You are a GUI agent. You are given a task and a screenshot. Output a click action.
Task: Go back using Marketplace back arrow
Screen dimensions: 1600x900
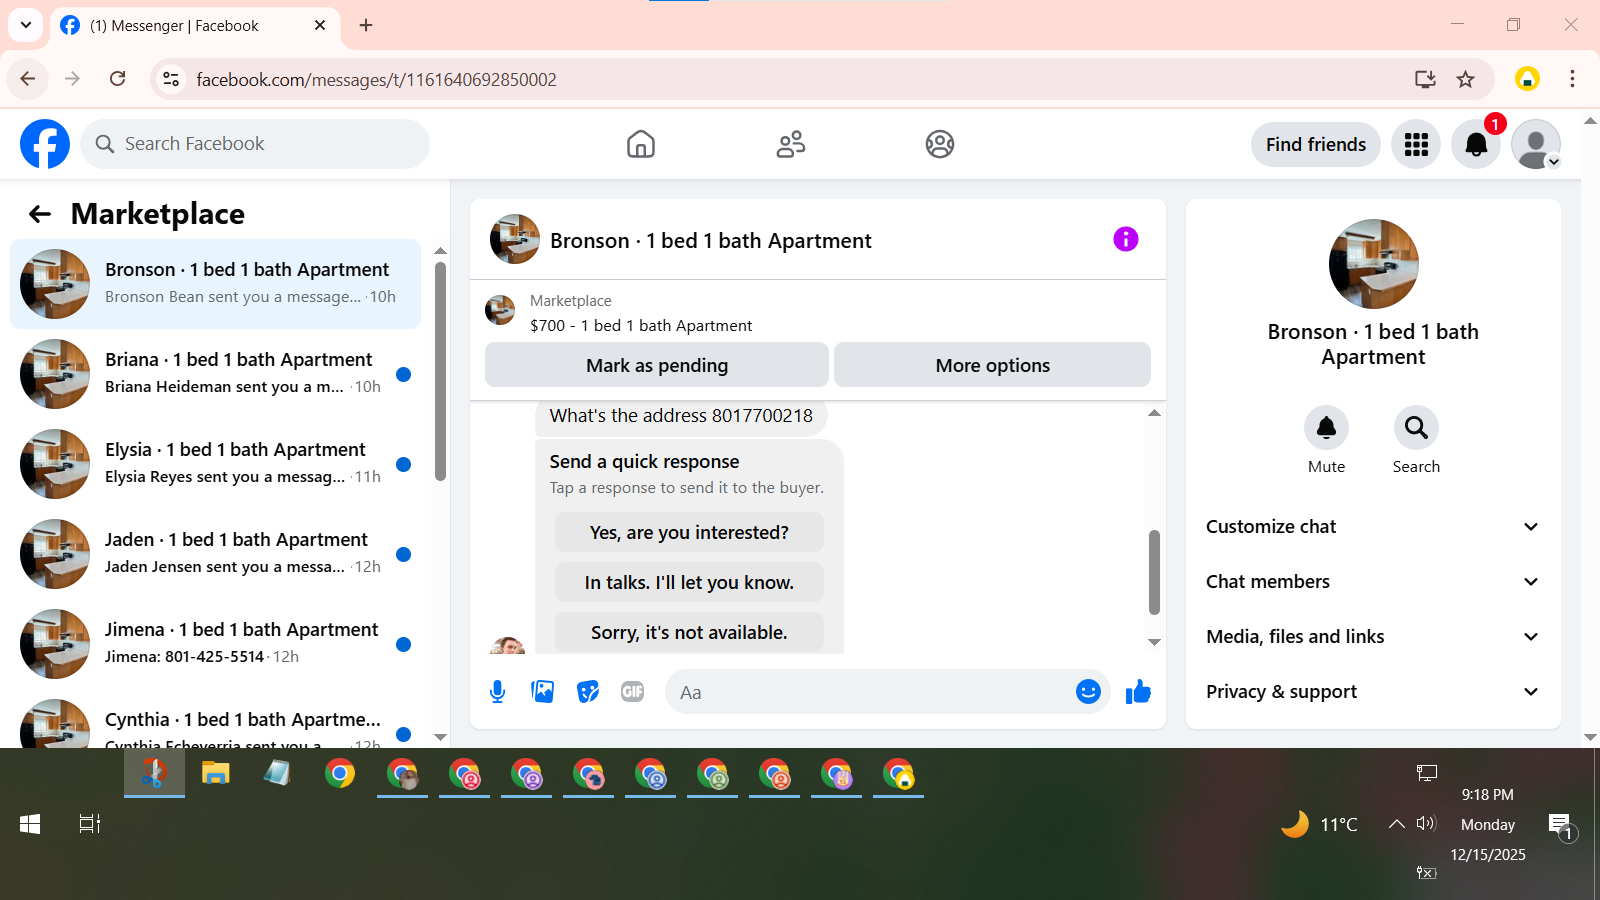(x=40, y=214)
